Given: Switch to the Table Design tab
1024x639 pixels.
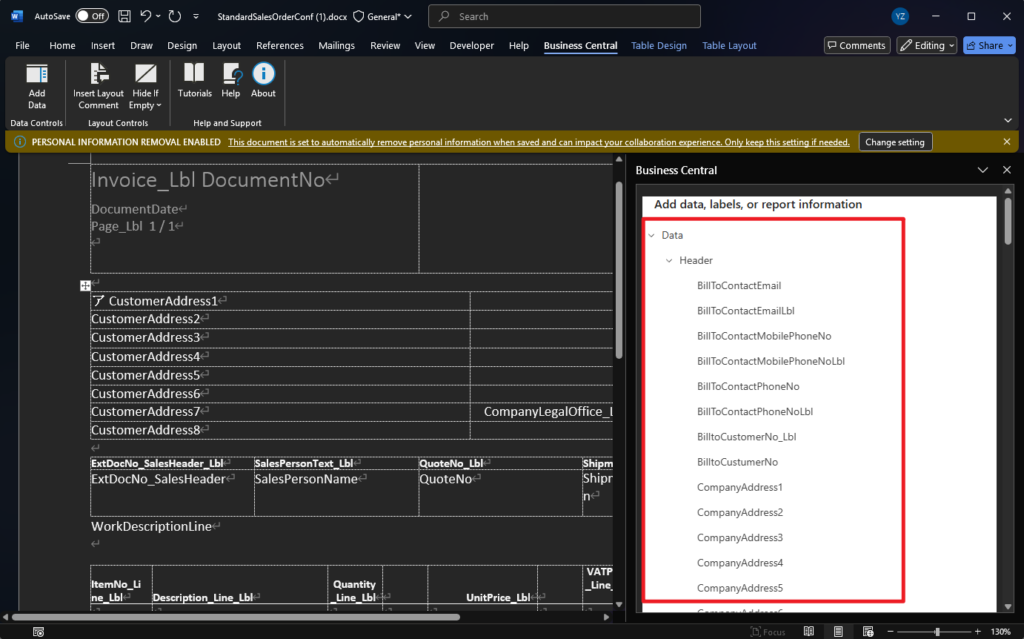Looking at the screenshot, I should coord(658,45).
